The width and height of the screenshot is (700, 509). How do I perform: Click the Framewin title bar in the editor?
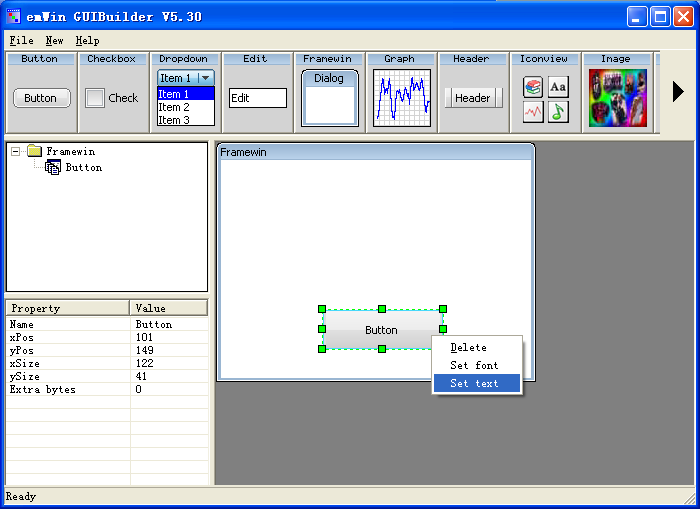click(x=375, y=152)
